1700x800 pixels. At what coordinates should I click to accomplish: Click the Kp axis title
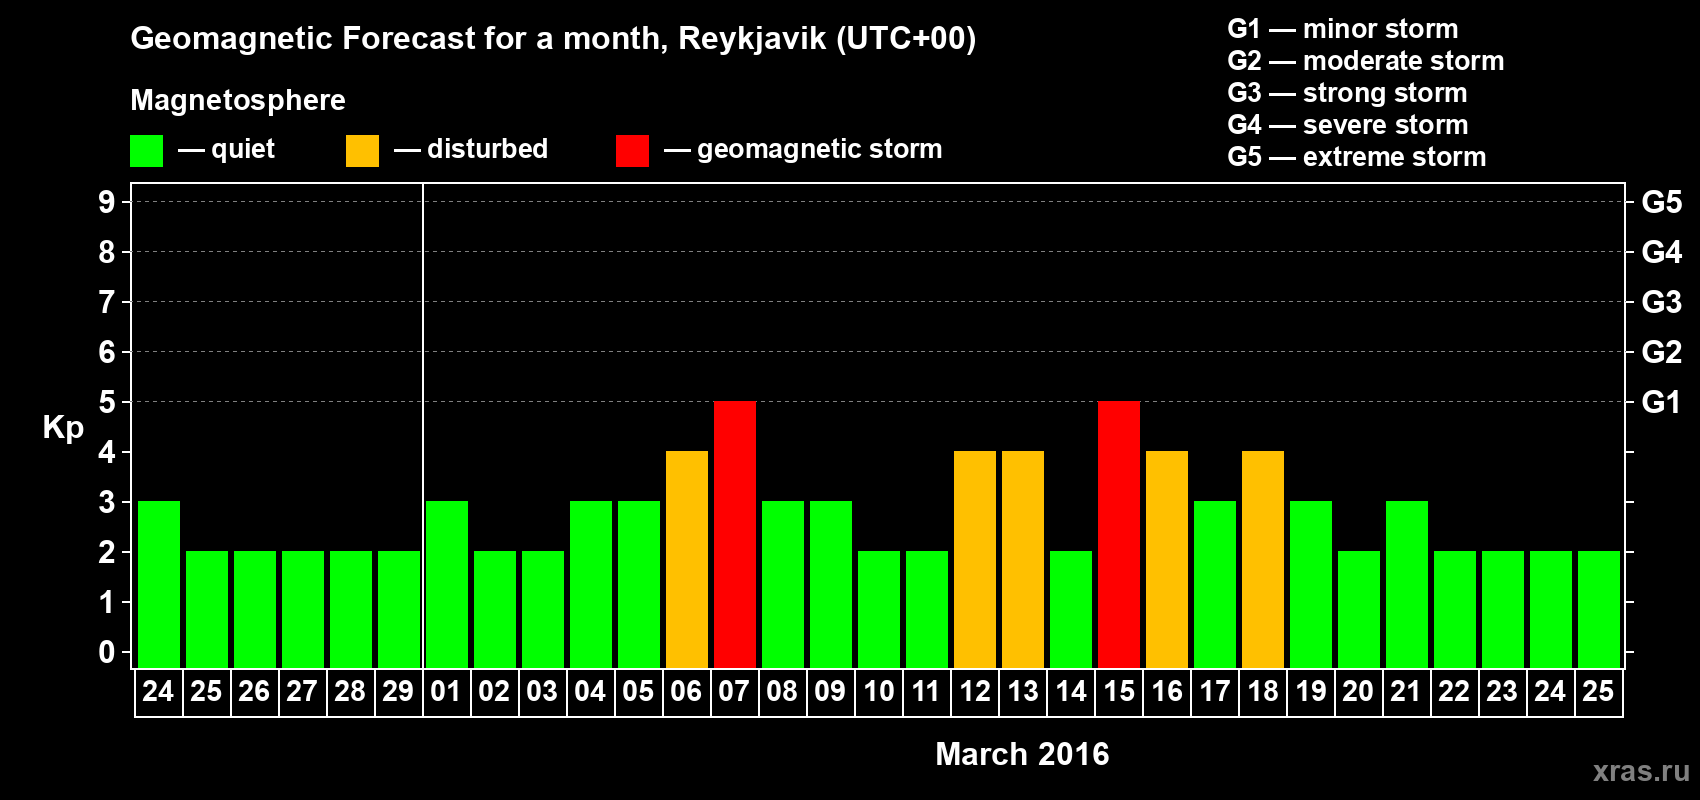pos(63,427)
